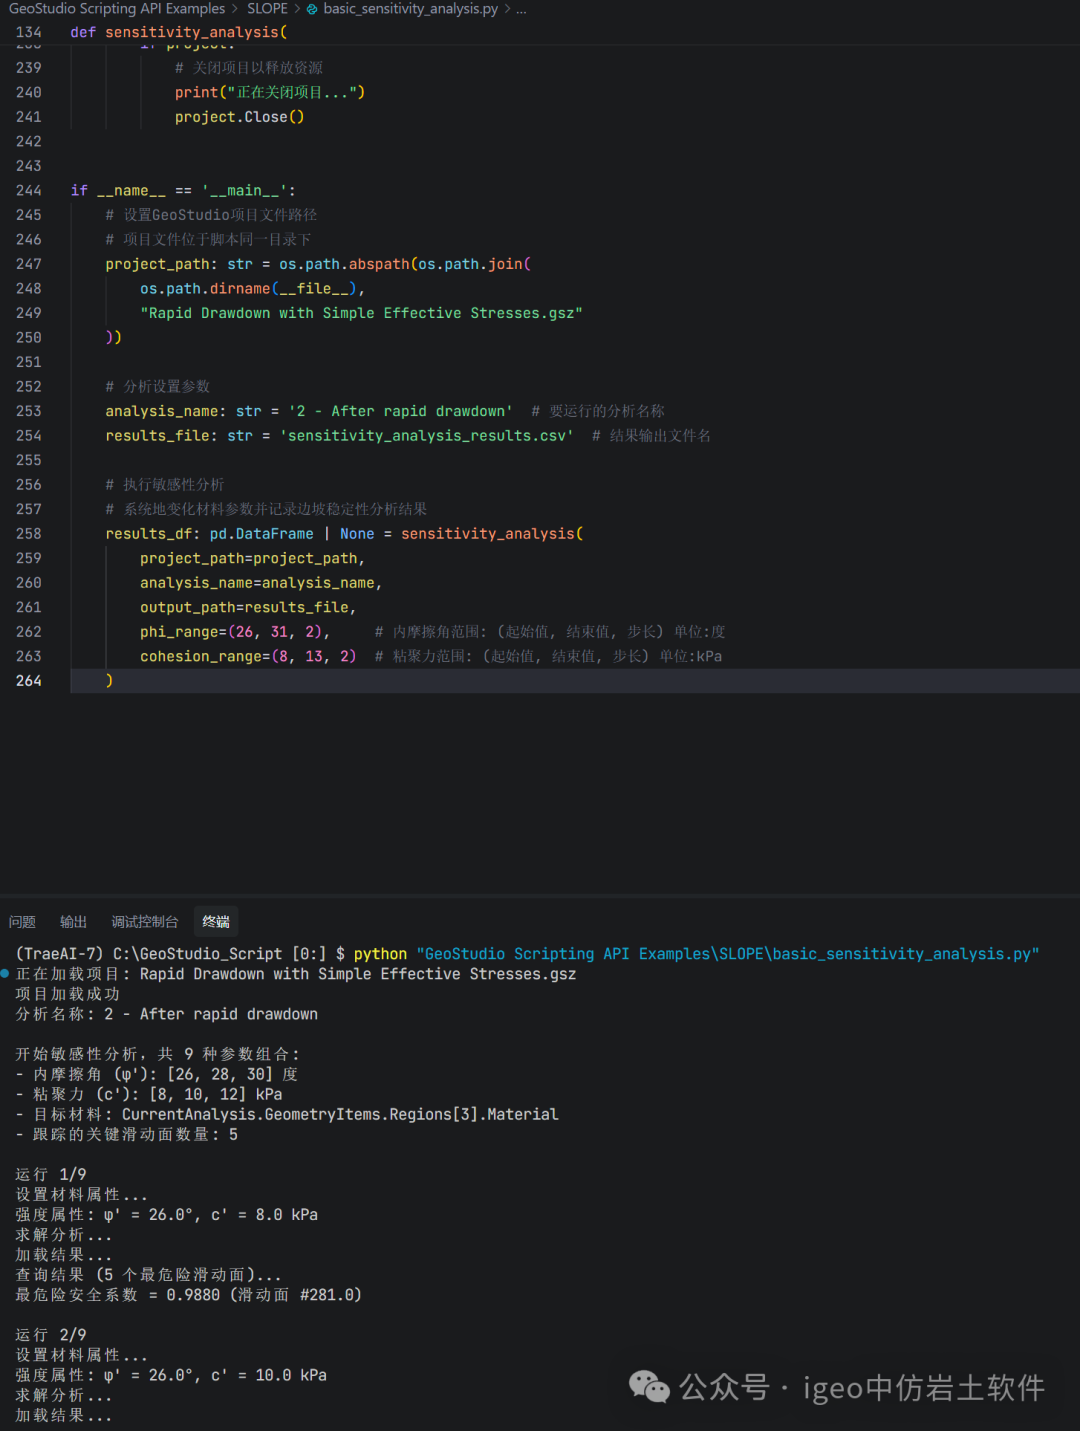Open GeoStudio Scripting API Examples breadcrumb

tap(116, 9)
